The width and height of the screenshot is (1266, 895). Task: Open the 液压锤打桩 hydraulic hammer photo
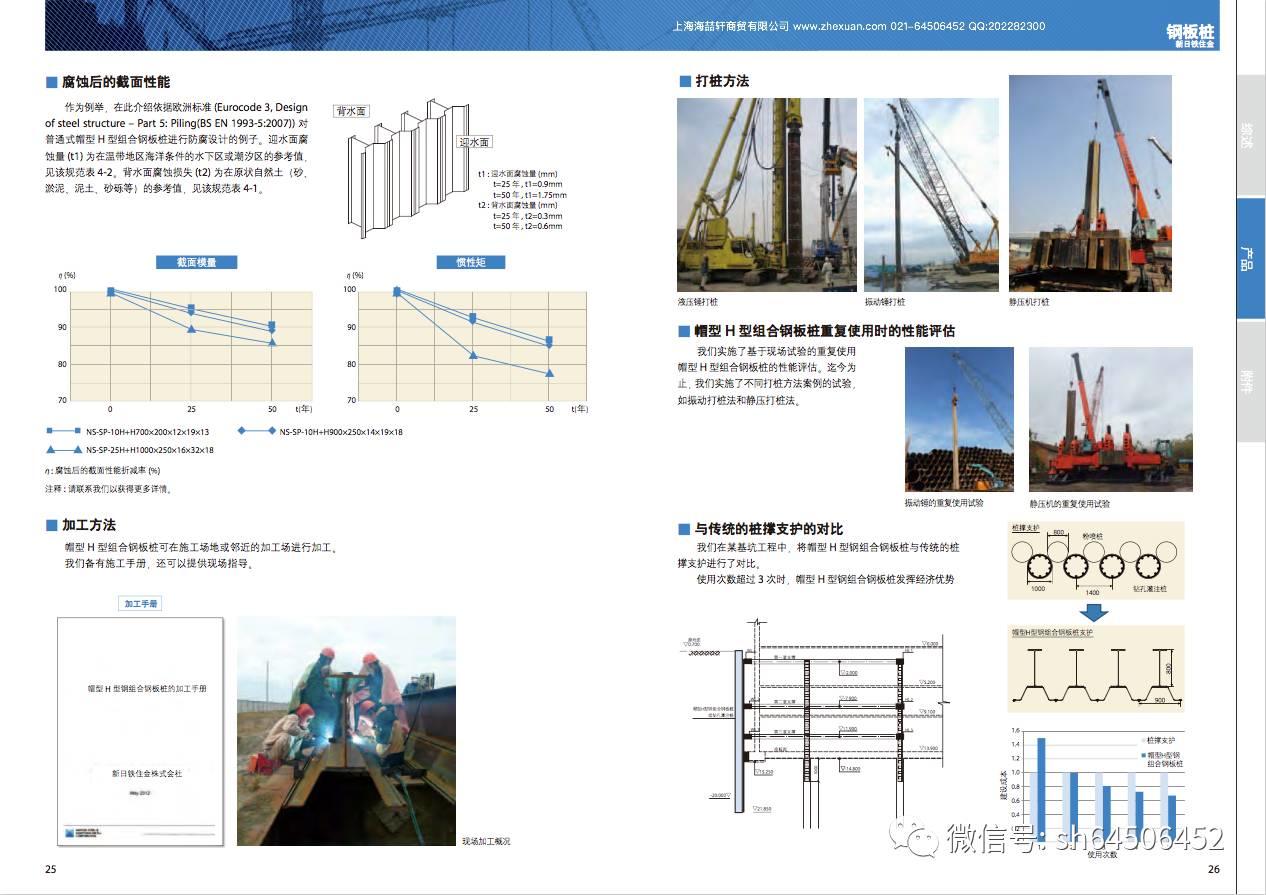pyautogui.click(x=767, y=194)
